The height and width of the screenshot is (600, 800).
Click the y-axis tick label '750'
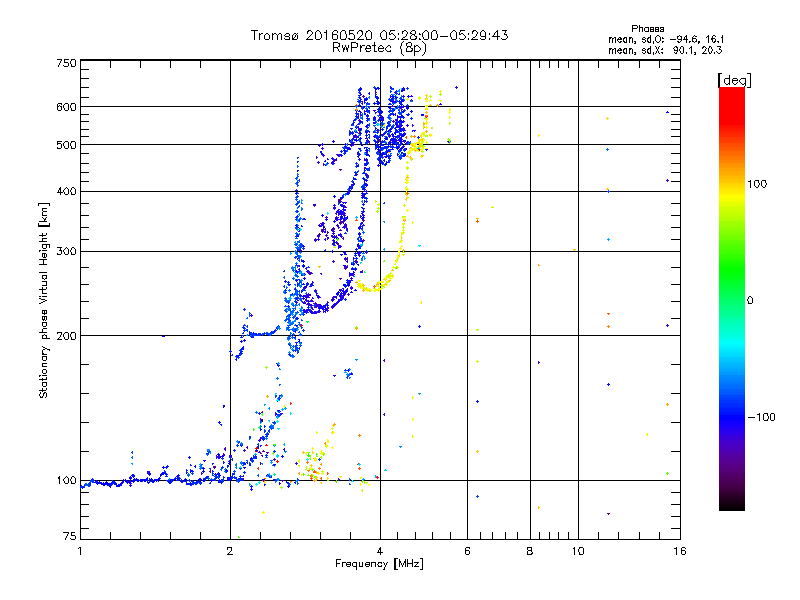click(x=66, y=63)
